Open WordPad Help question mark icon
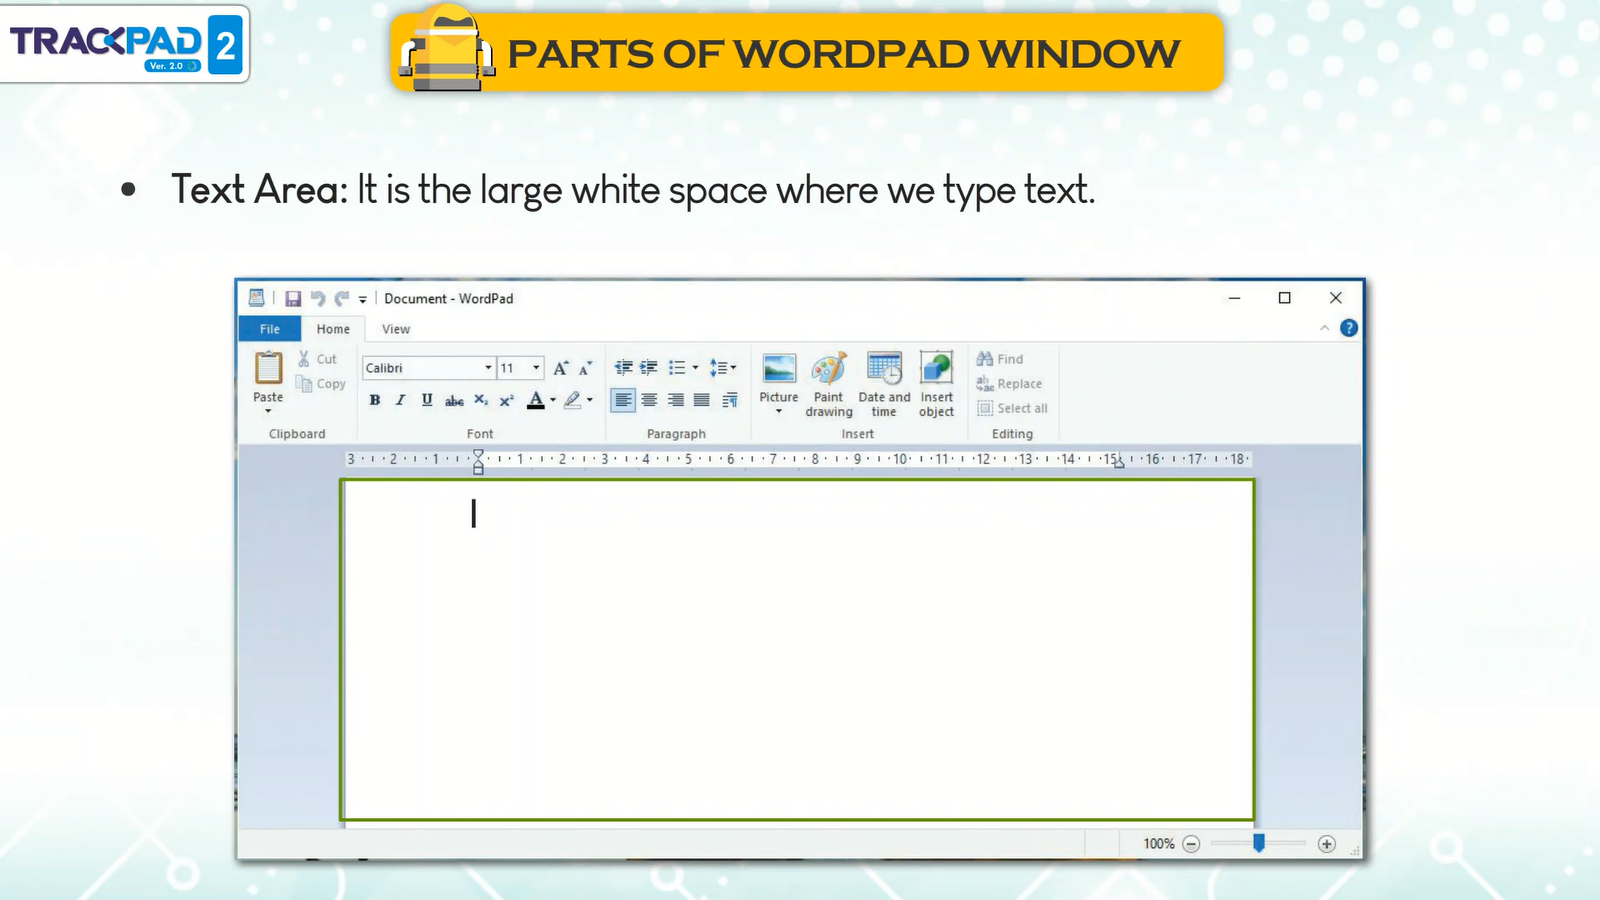 click(x=1349, y=328)
